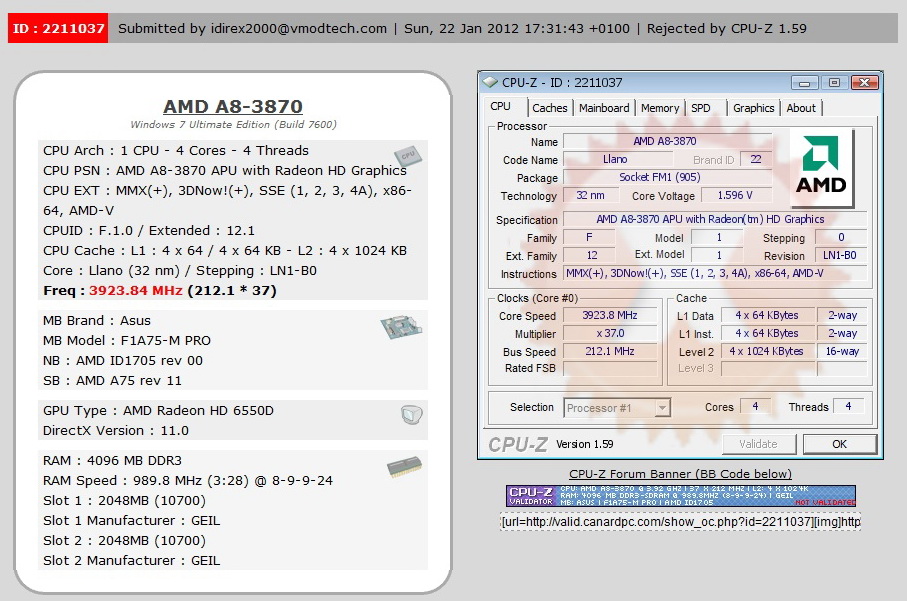This screenshot has height=601, width=907.
Task: Click the MB Model : F1A75-M PRO line
Action: [127, 341]
